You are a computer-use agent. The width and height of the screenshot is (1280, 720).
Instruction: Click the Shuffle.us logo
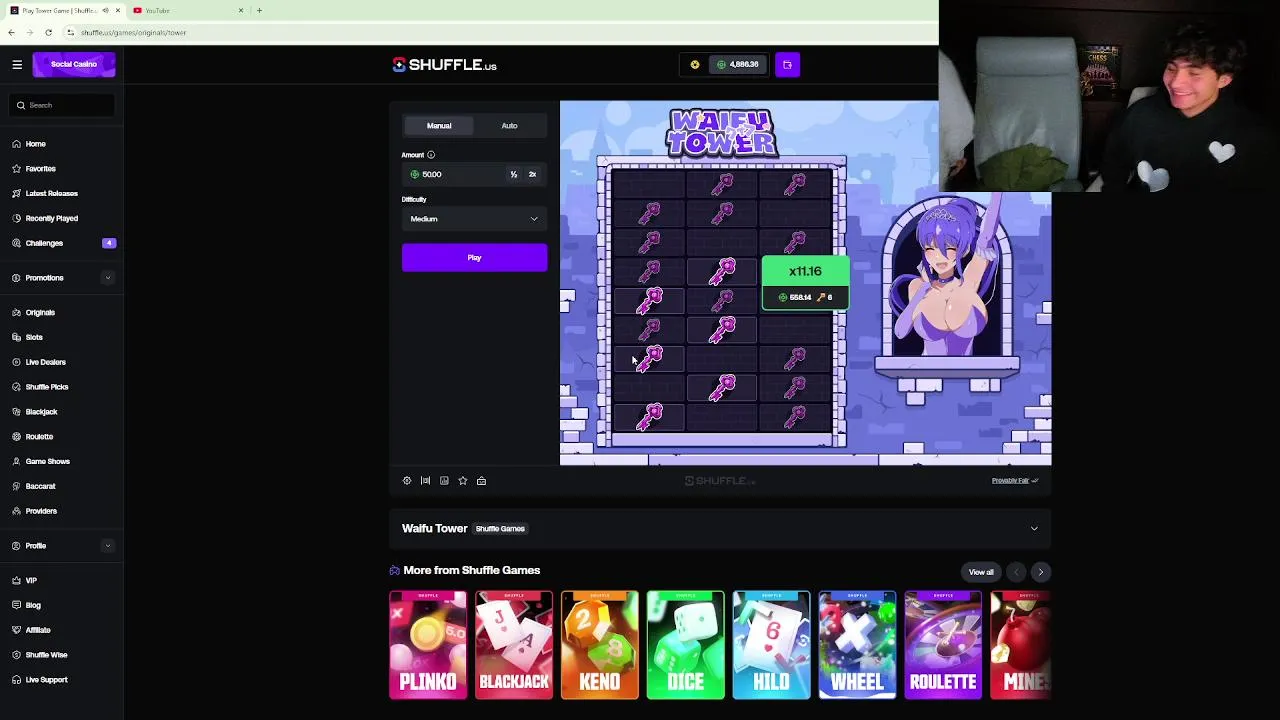tap(445, 65)
